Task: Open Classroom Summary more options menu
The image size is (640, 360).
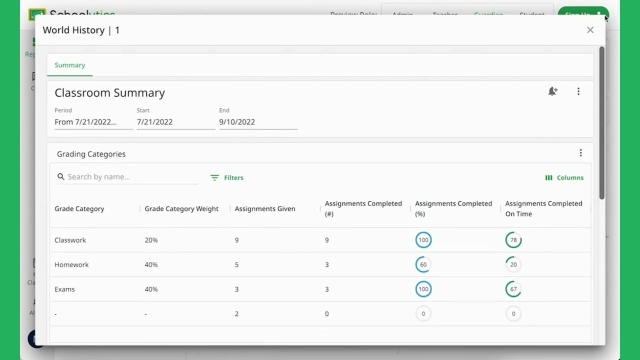Action: pyautogui.click(x=578, y=91)
